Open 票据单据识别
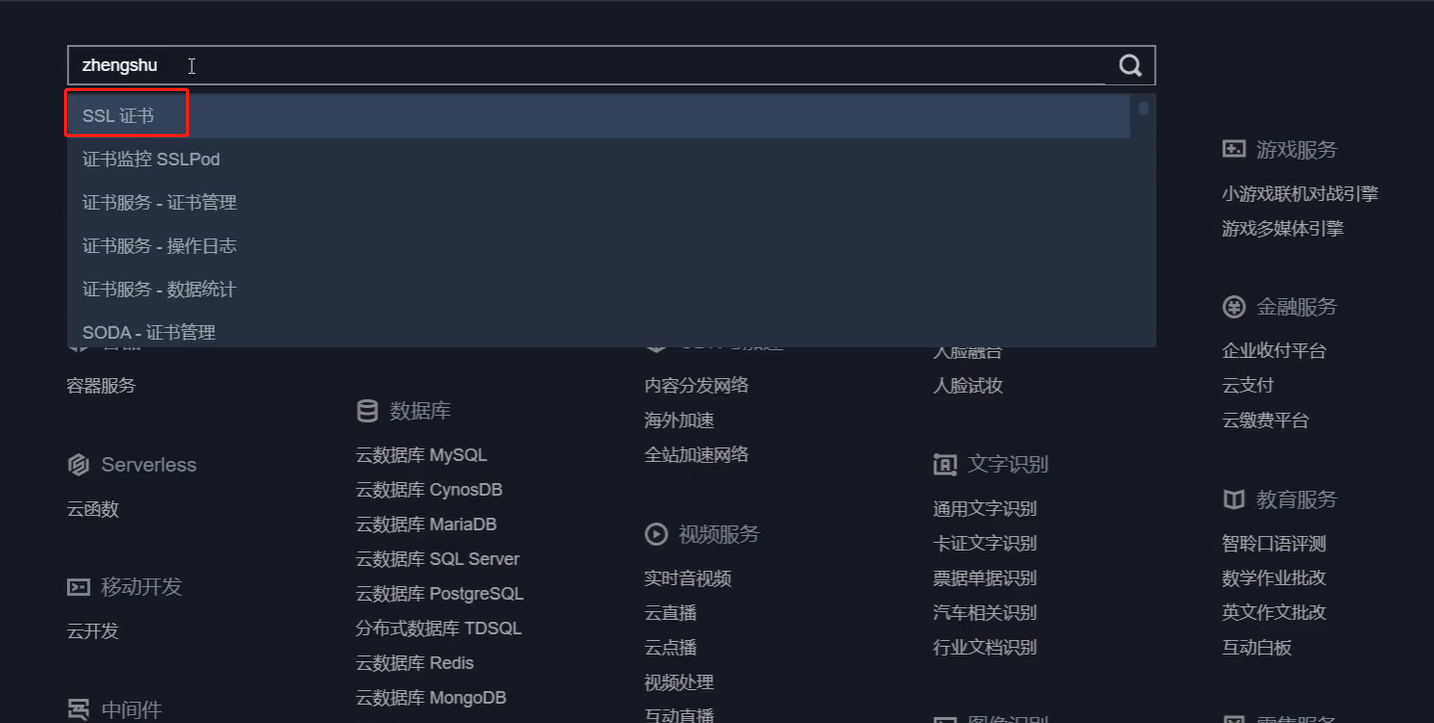Viewport: 1434px width, 723px height. click(x=985, y=578)
